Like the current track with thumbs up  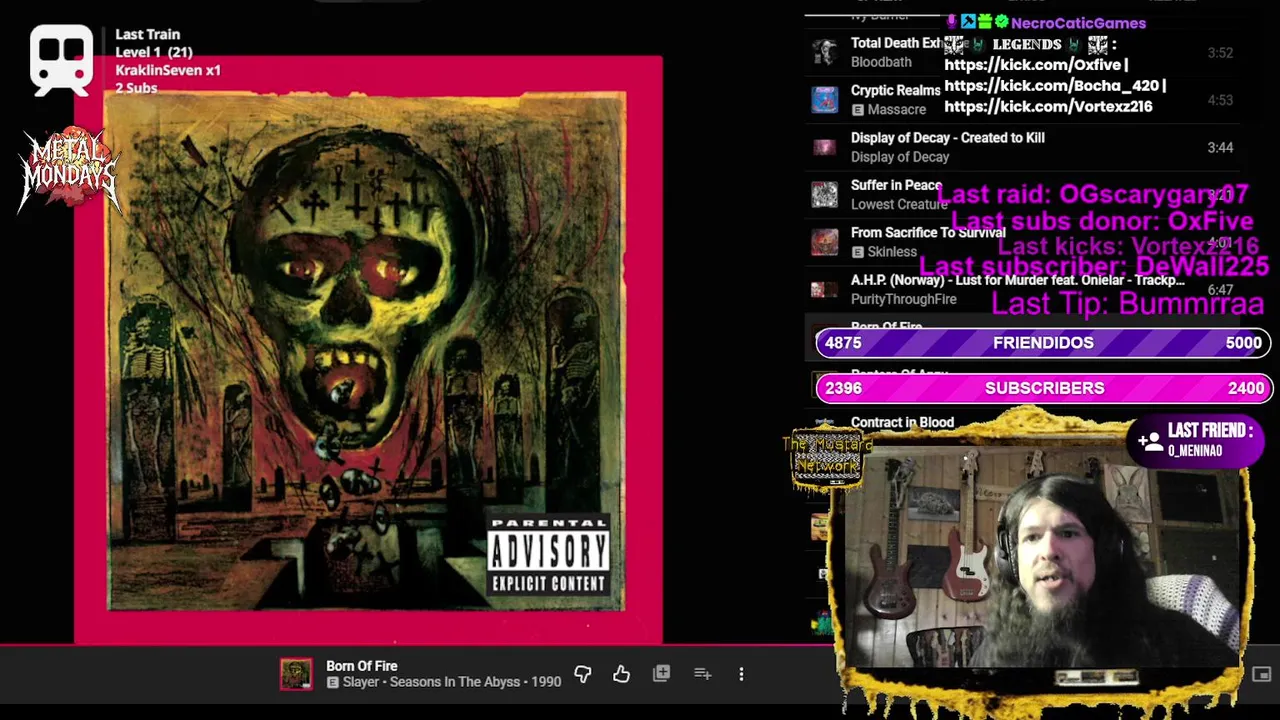pyautogui.click(x=621, y=674)
